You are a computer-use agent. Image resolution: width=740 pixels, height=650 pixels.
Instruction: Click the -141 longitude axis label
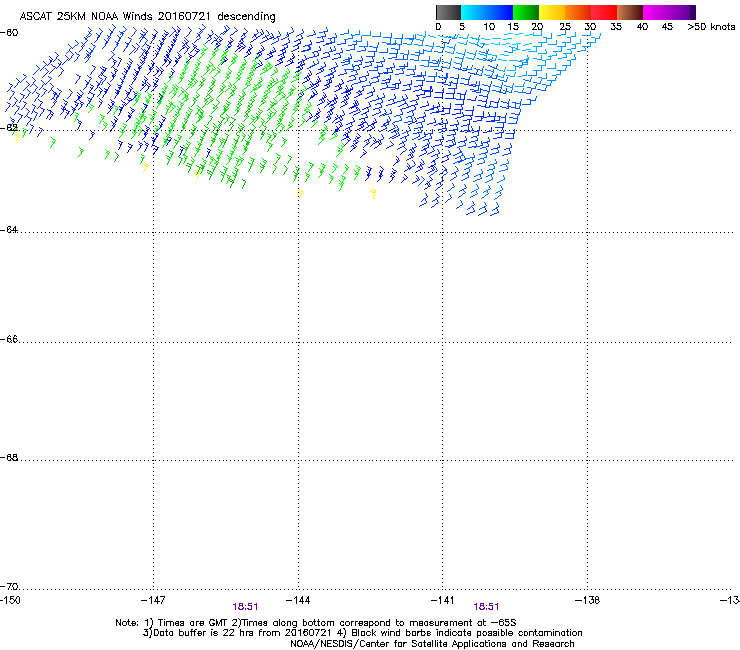point(442,600)
